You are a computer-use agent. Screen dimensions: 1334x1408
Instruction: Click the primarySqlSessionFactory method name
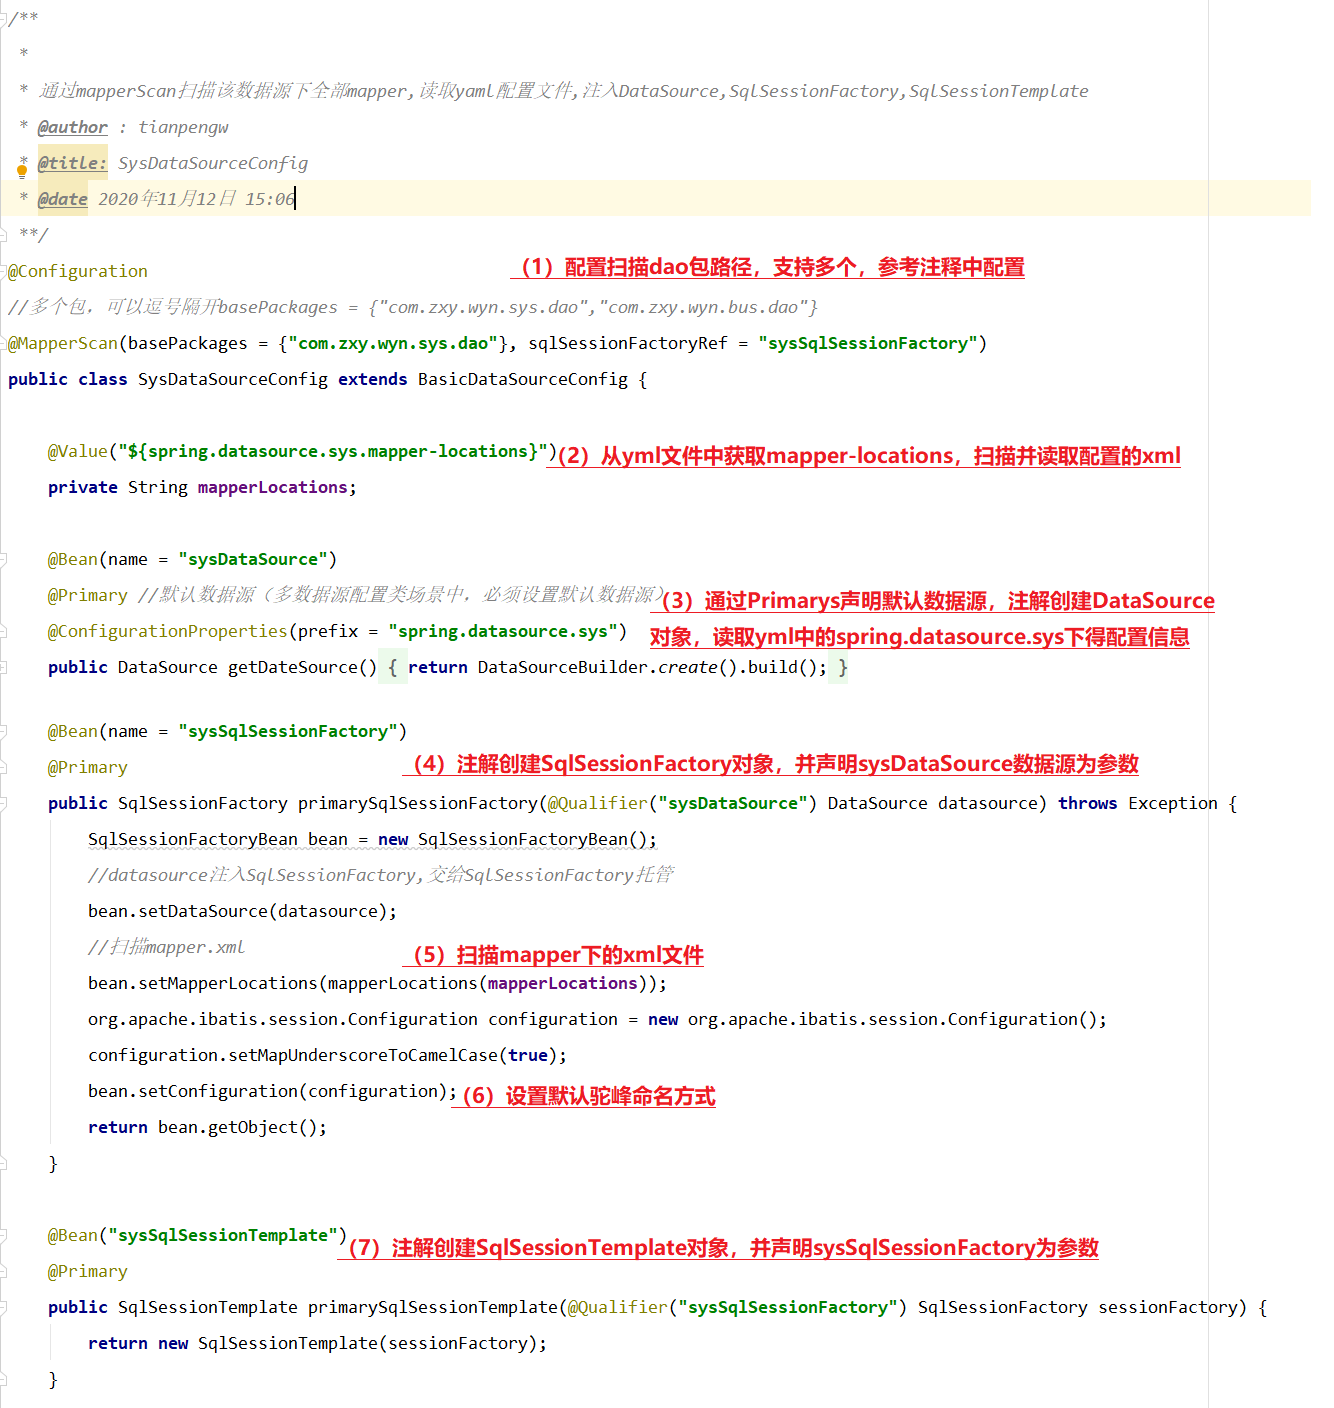[x=418, y=803]
